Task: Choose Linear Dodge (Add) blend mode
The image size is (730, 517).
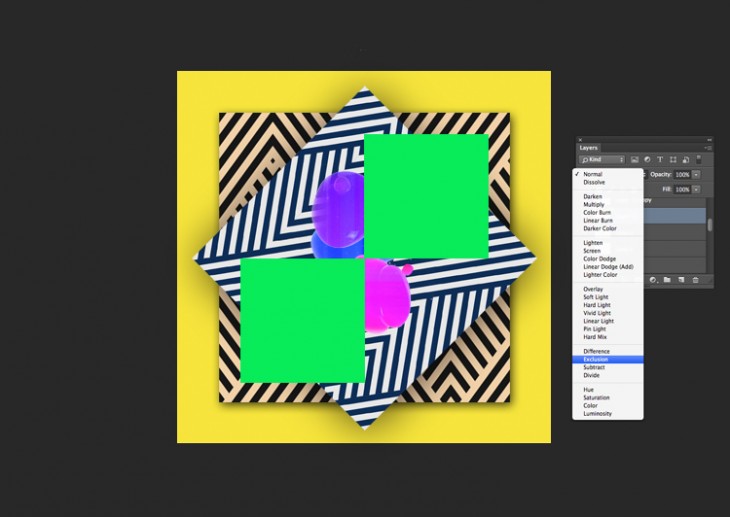Action: [608, 266]
